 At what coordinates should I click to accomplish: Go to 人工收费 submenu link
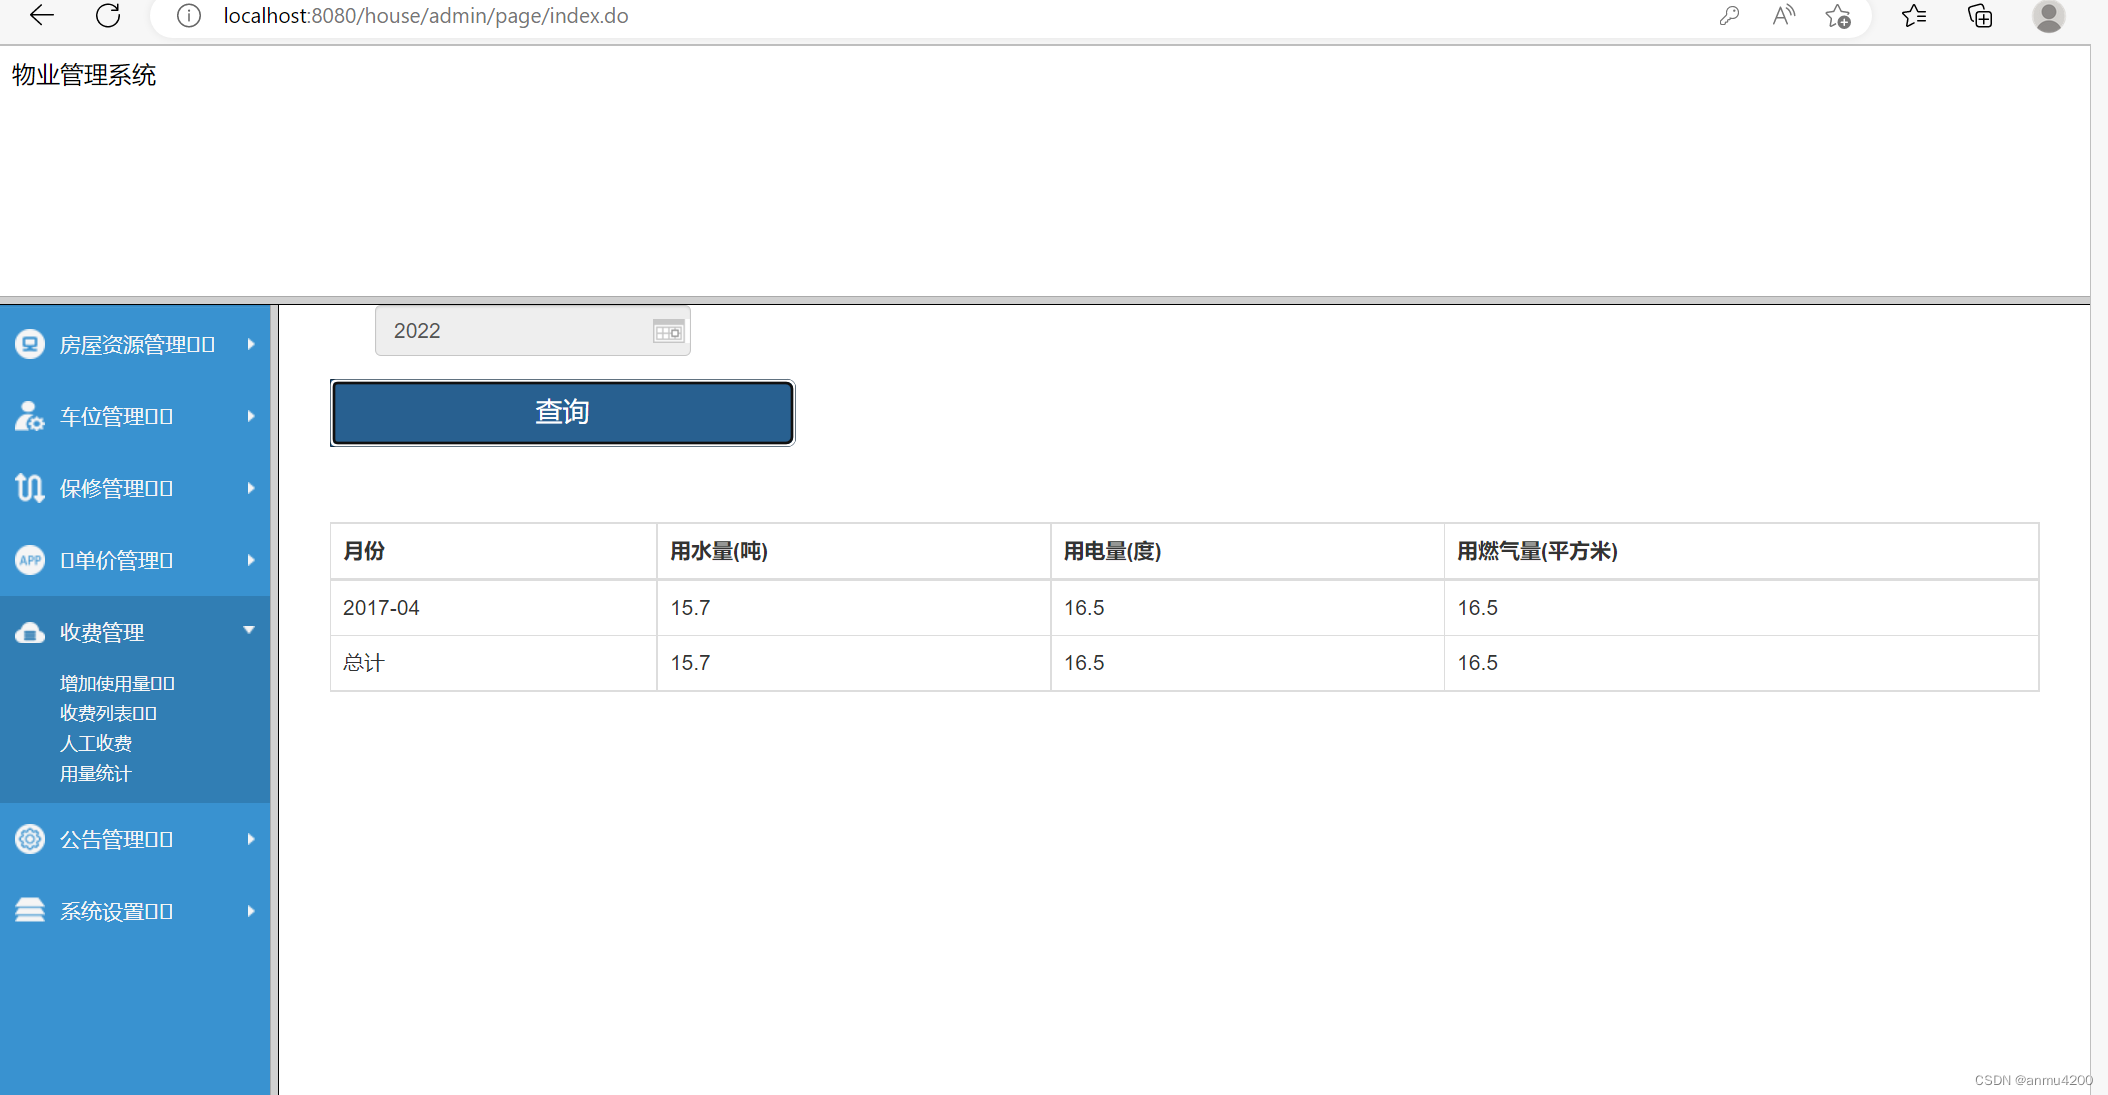click(96, 743)
